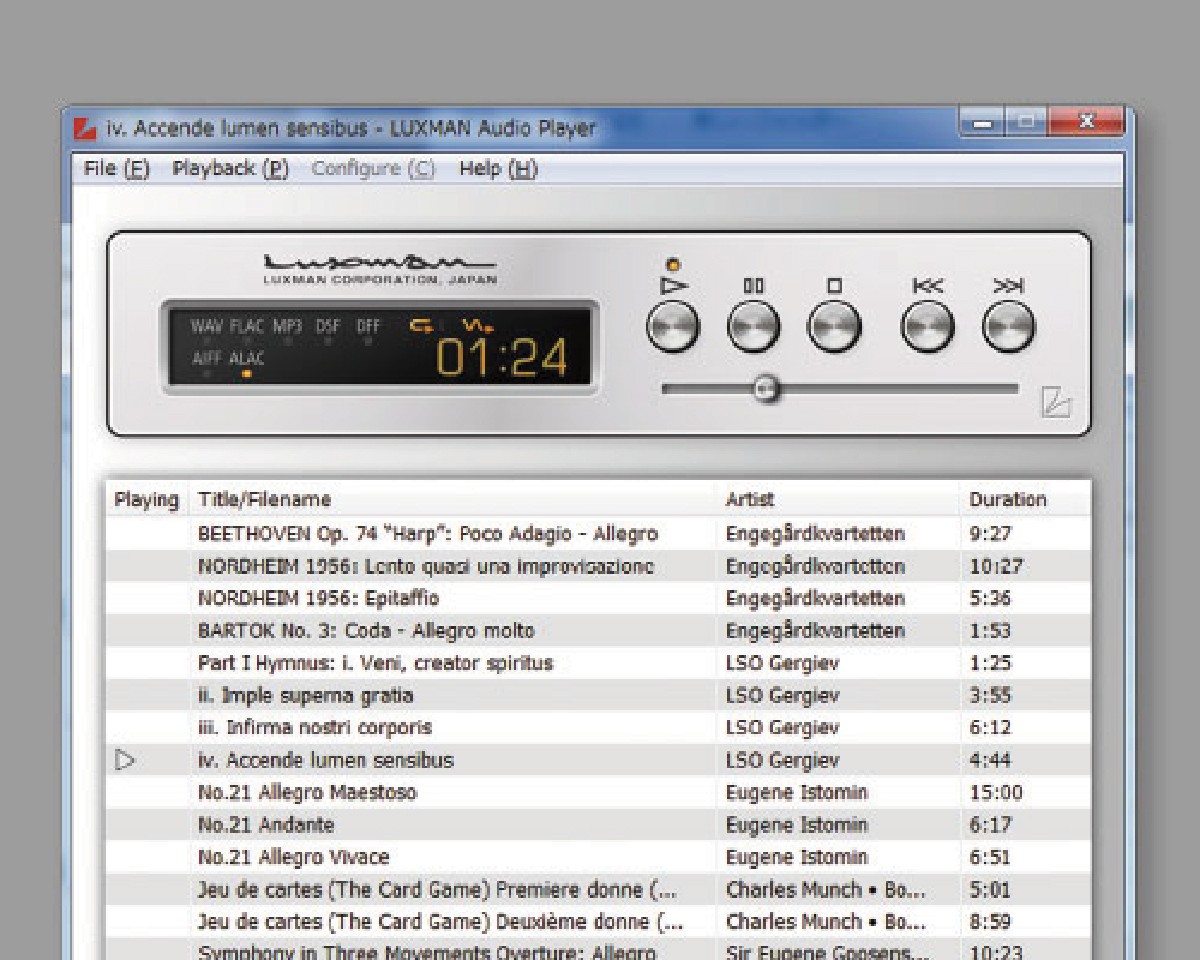Select iv. Accende lumen sensibus track title

tap(325, 760)
